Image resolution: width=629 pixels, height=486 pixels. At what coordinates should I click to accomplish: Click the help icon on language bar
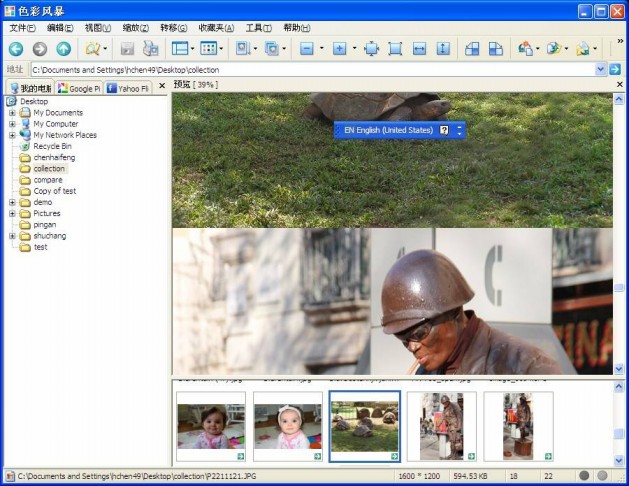click(444, 130)
